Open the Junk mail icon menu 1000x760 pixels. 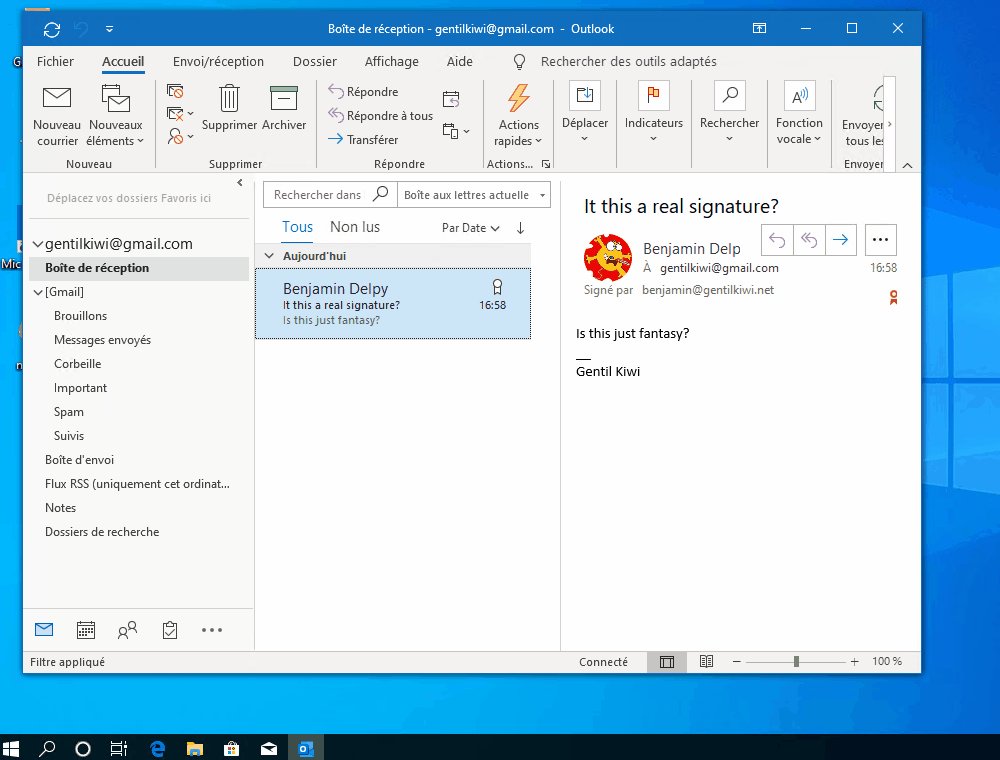coord(179,136)
